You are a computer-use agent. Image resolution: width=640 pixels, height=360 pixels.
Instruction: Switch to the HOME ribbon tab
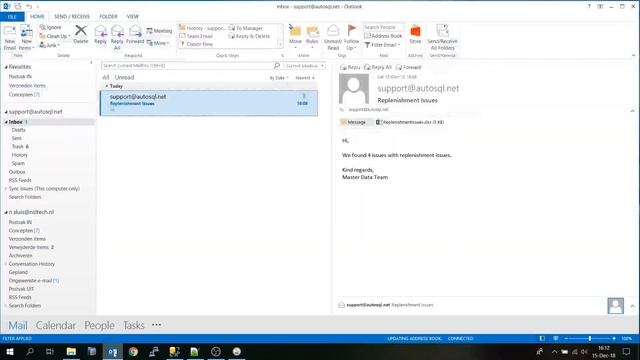point(37,17)
